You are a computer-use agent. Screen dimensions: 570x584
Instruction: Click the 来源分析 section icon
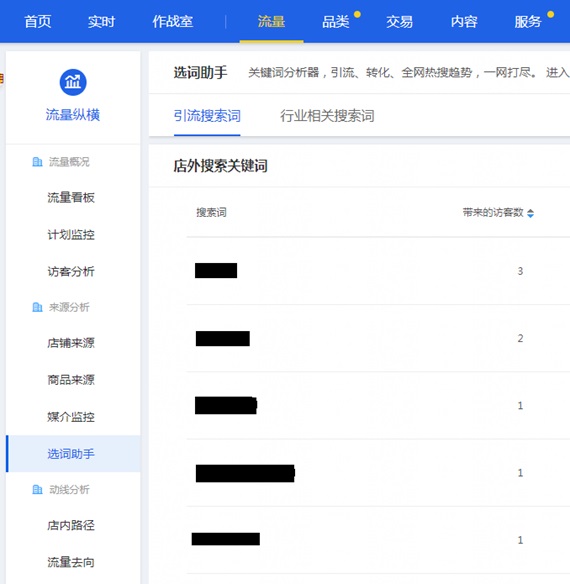(x=37, y=307)
